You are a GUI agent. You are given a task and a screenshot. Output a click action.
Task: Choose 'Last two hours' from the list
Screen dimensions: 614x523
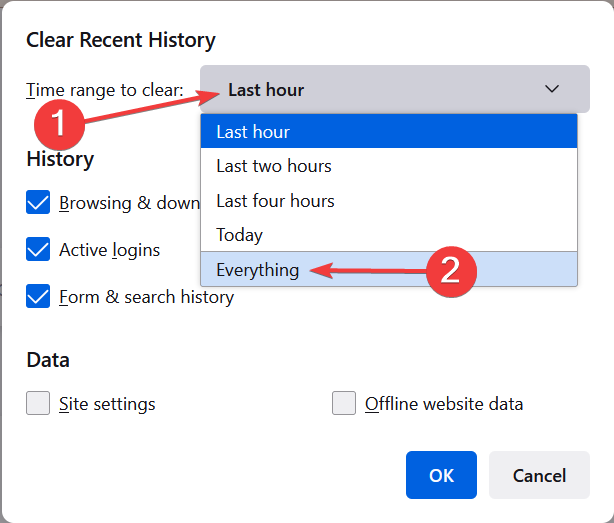click(x=388, y=166)
